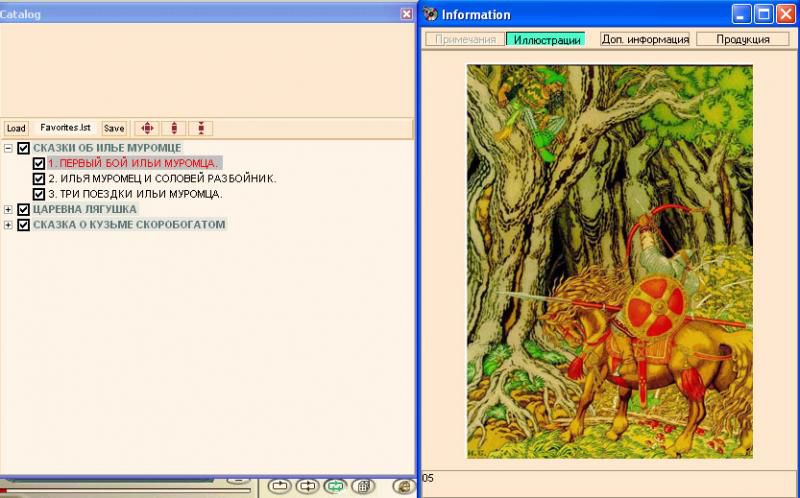800x498 pixels.
Task: Expand the ЦАРЕВНА ЛЯГУШКА tree node
Action: click(9, 209)
